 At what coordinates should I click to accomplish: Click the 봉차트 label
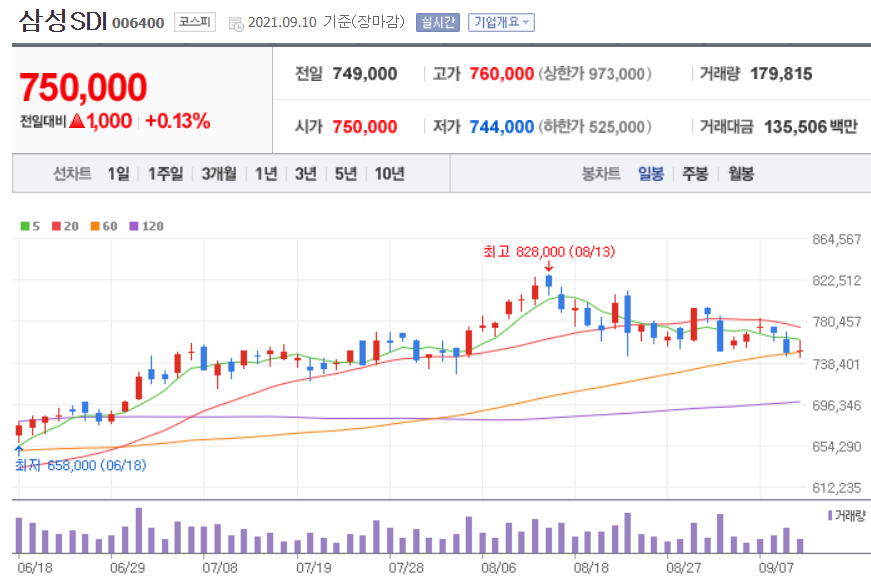(600, 174)
